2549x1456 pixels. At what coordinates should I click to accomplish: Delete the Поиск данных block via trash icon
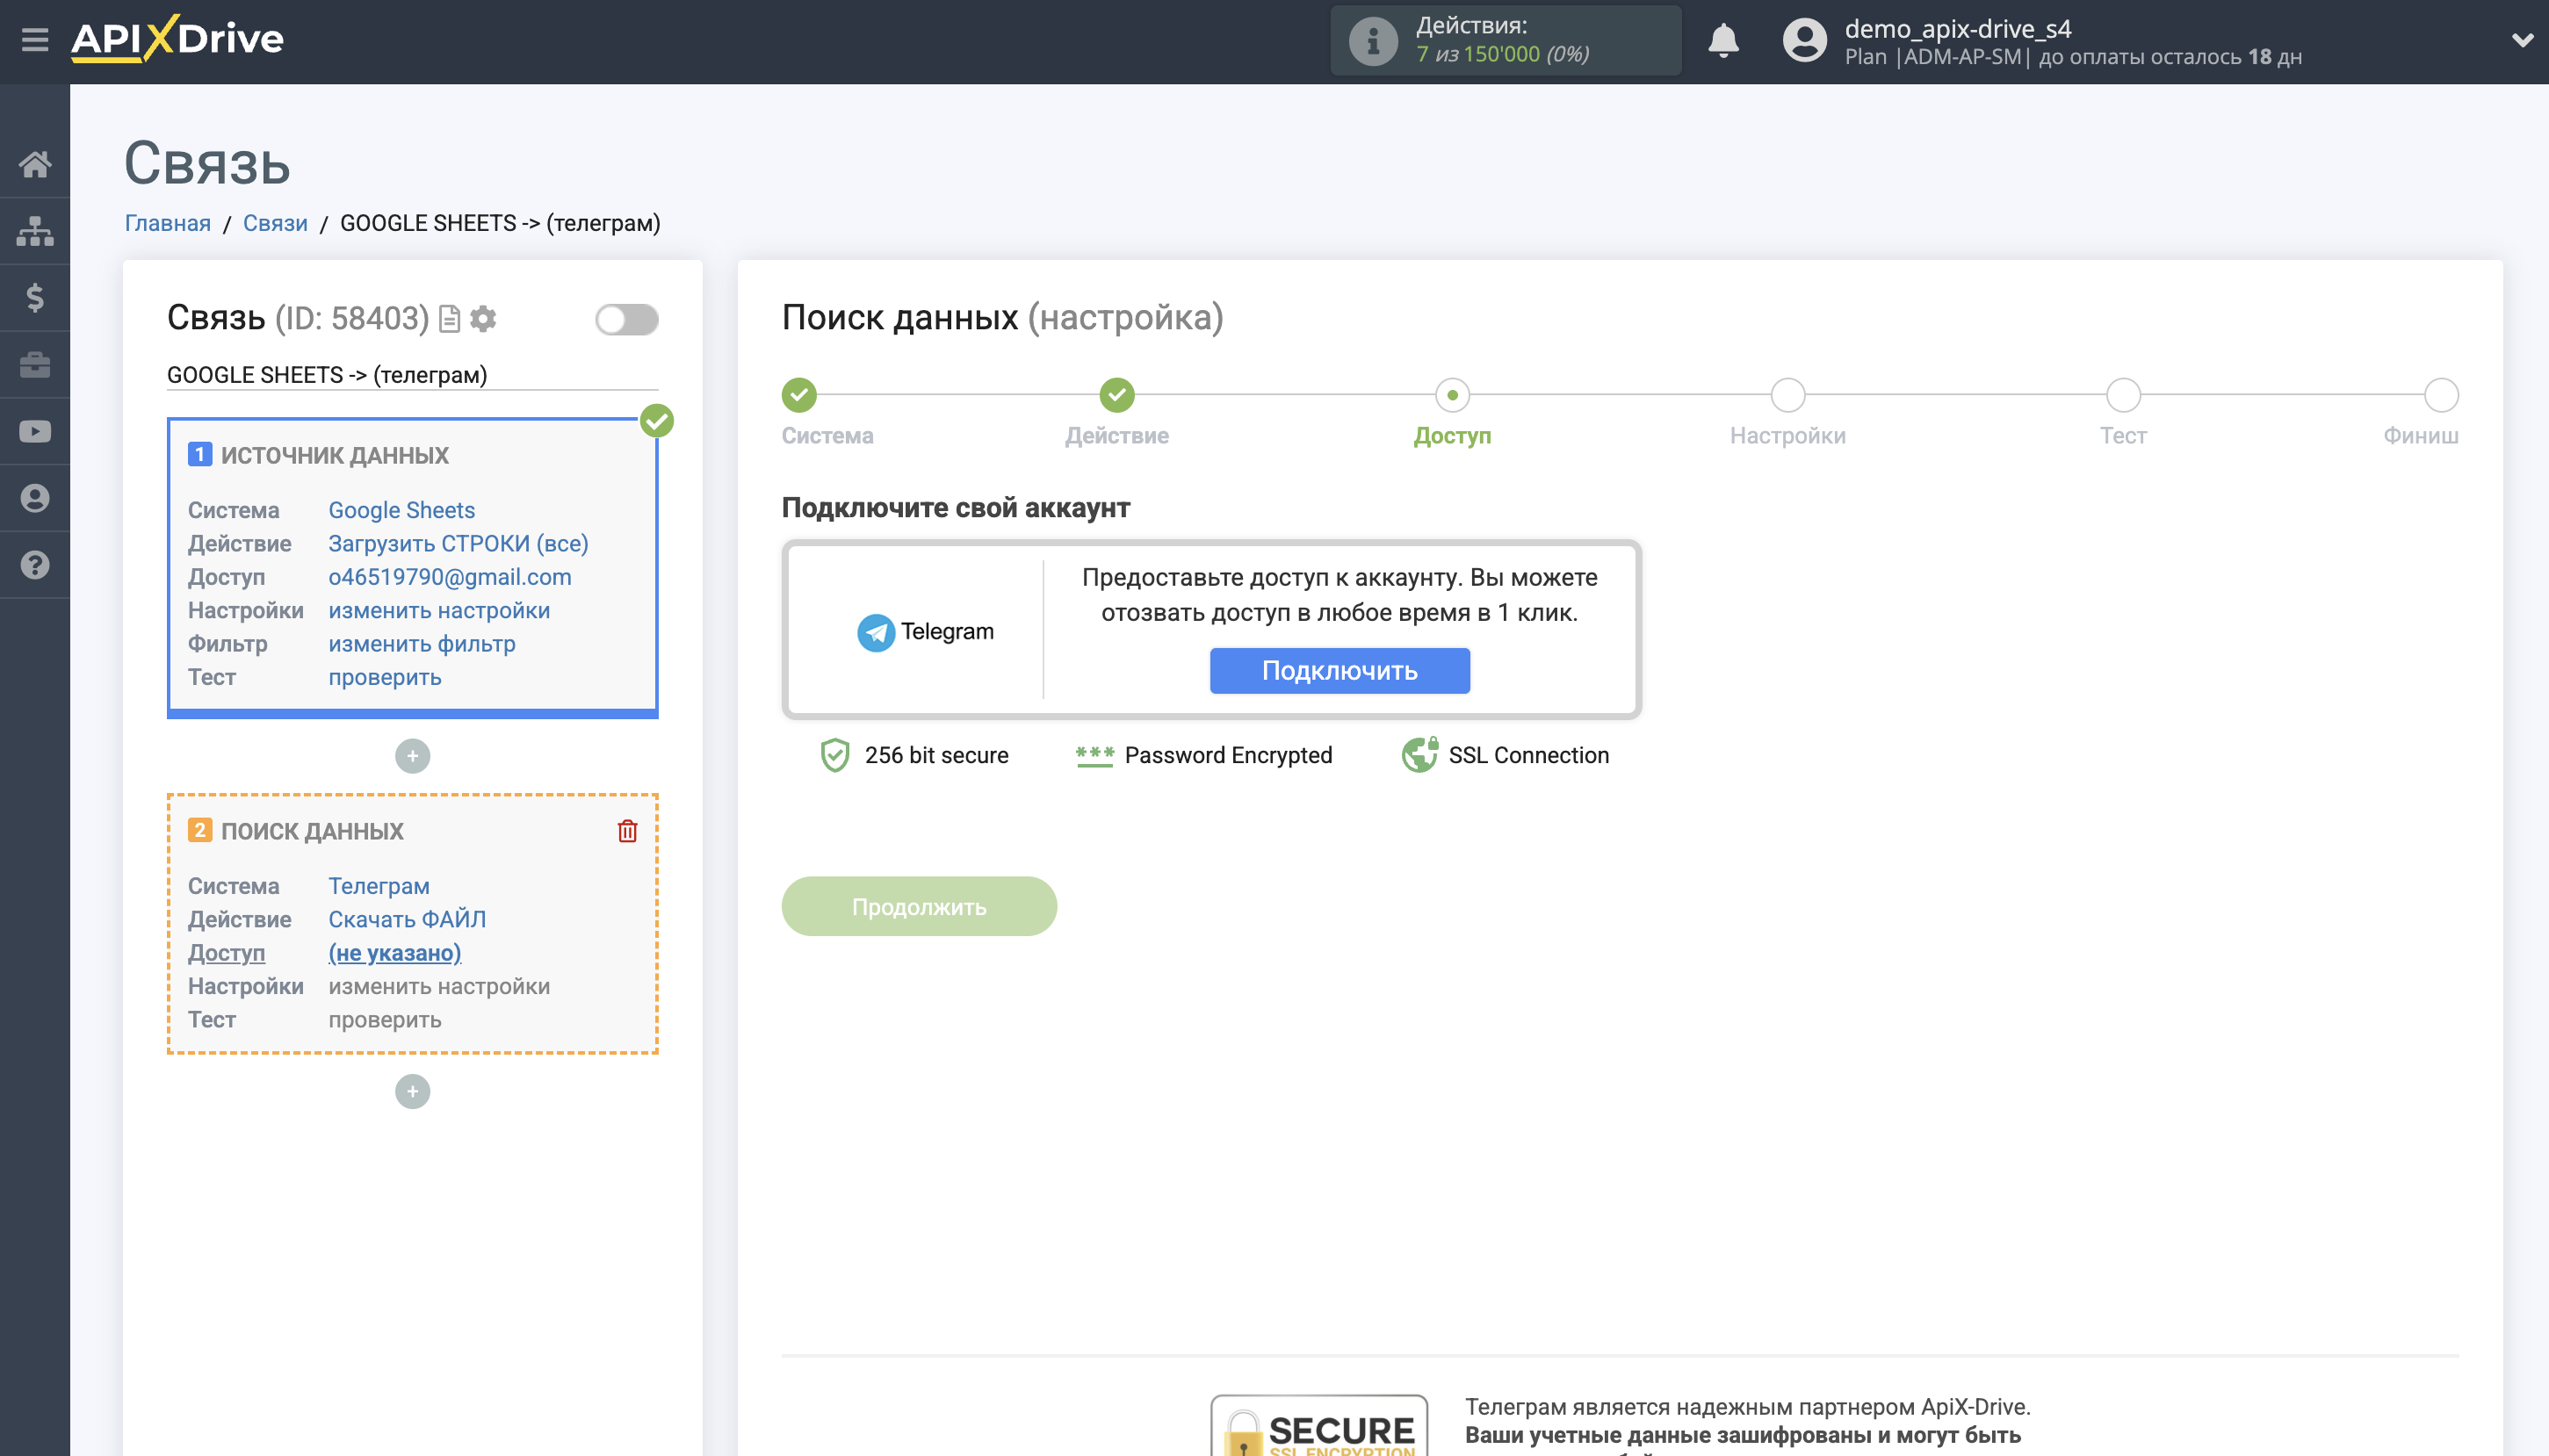pos(627,829)
